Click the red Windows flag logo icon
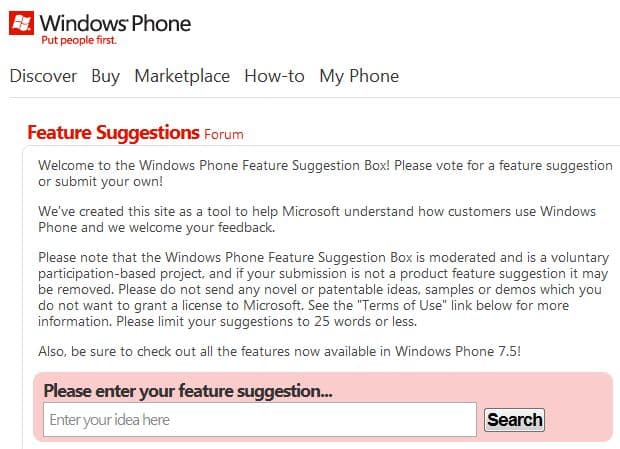This screenshot has height=449, width=620. tap(21, 23)
